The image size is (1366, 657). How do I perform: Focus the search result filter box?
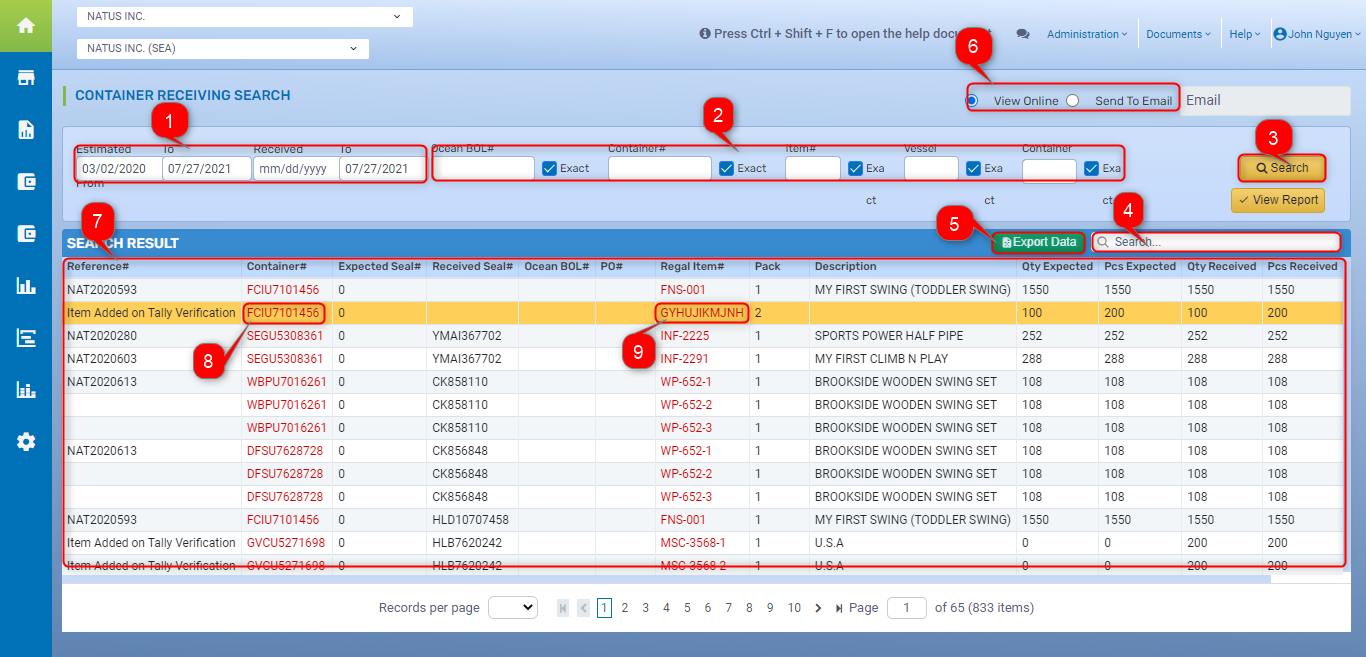click(x=1216, y=242)
